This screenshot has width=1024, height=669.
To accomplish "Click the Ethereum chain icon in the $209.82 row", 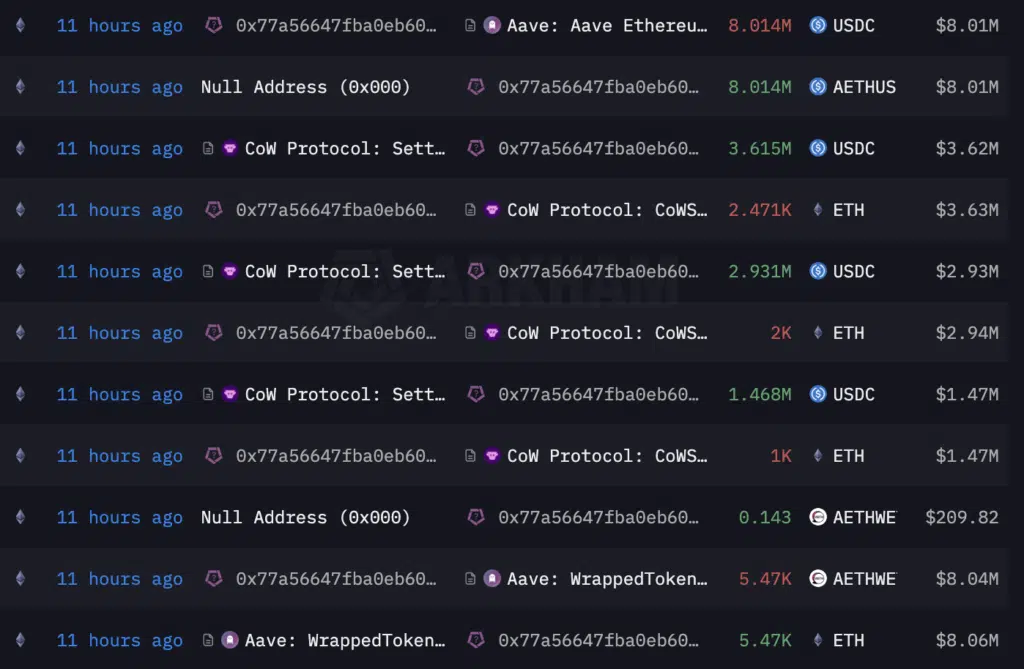I will 20,517.
